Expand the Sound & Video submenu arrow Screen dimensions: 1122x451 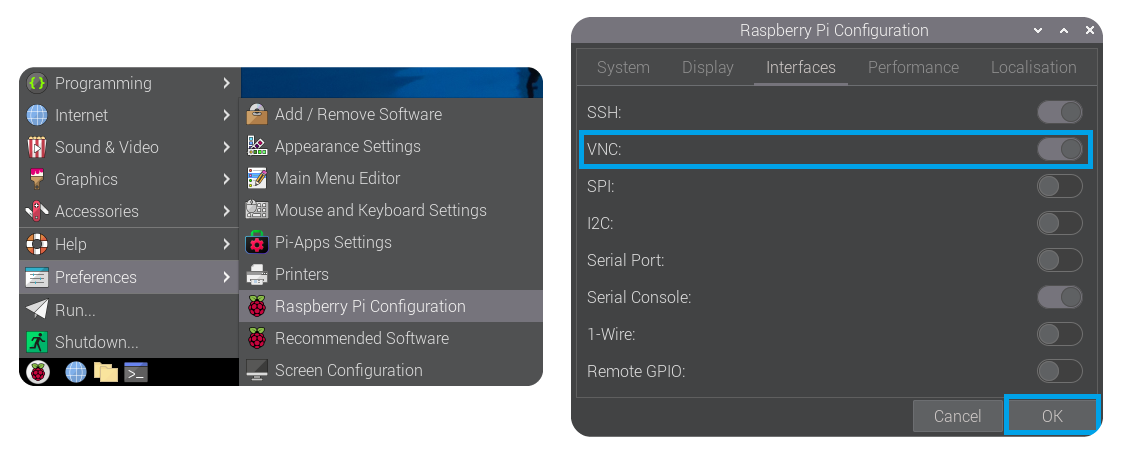226,147
